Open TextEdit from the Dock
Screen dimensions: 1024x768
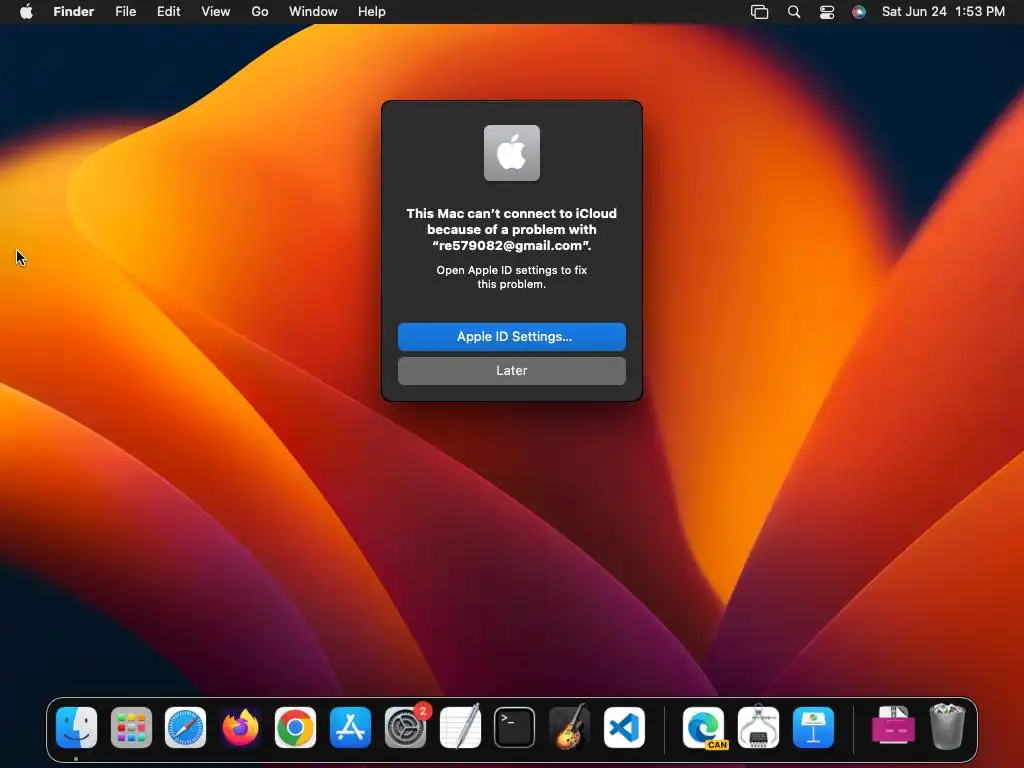click(x=460, y=728)
